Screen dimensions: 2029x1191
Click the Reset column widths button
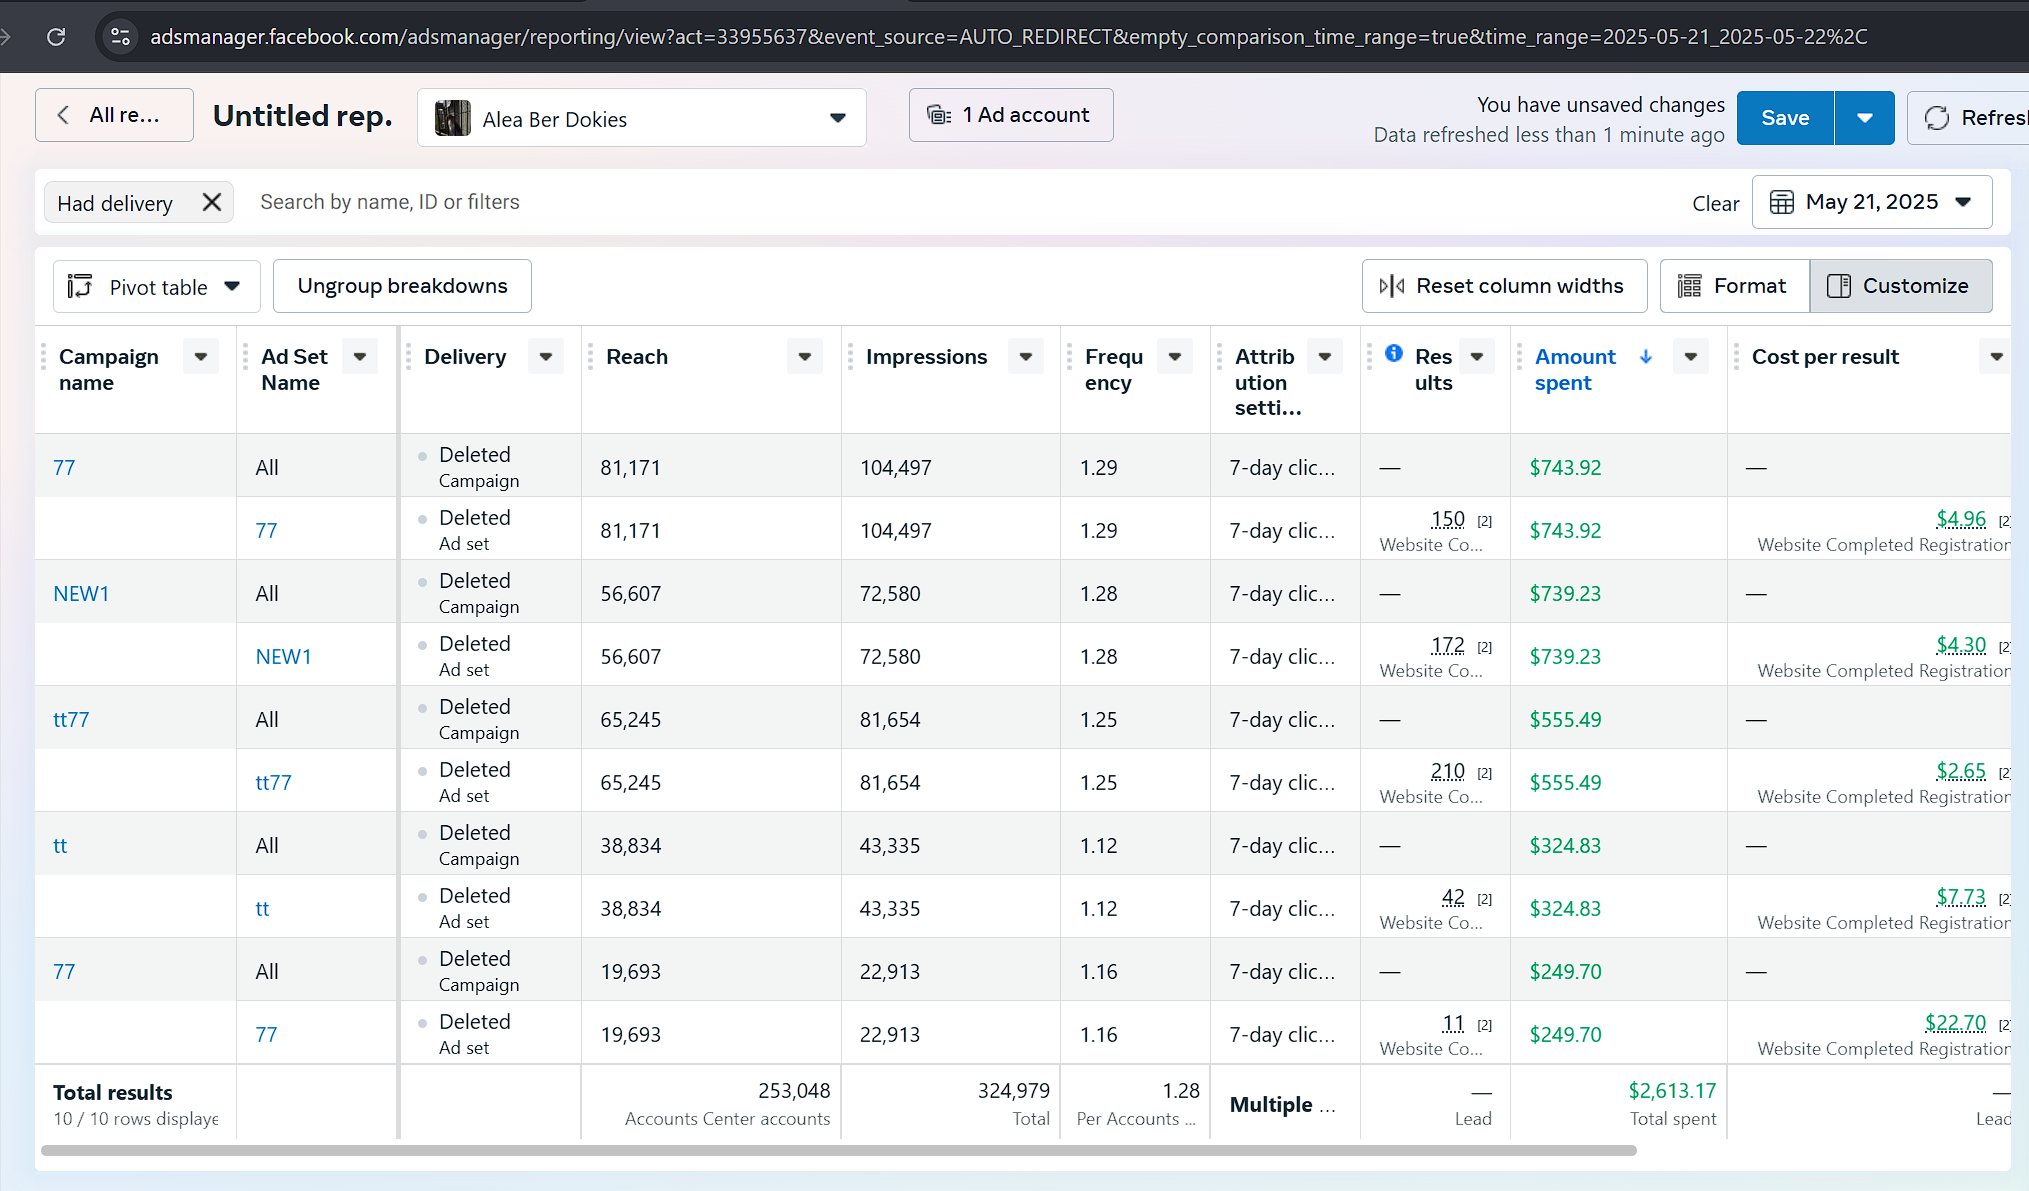click(1503, 286)
